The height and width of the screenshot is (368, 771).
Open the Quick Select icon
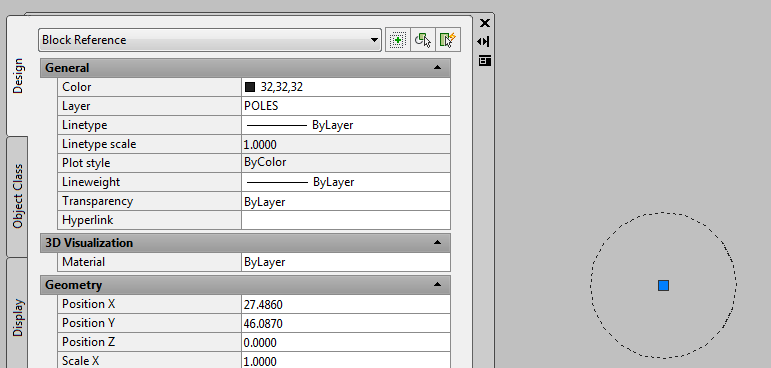[448, 40]
